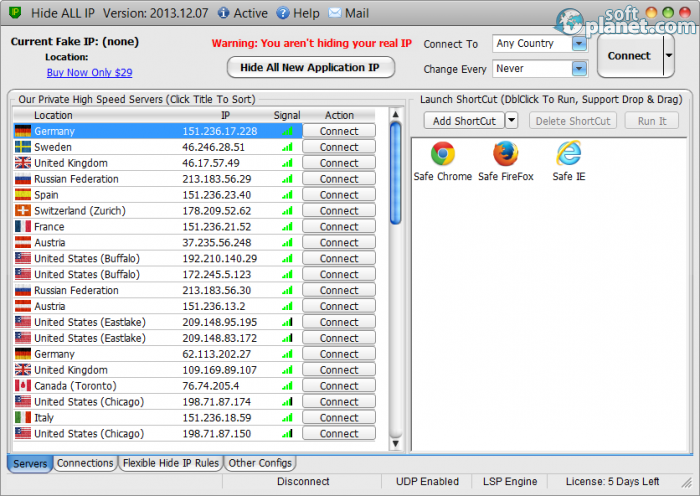
Task: Follow the Buy Now Only $29 link
Action: click(x=89, y=72)
